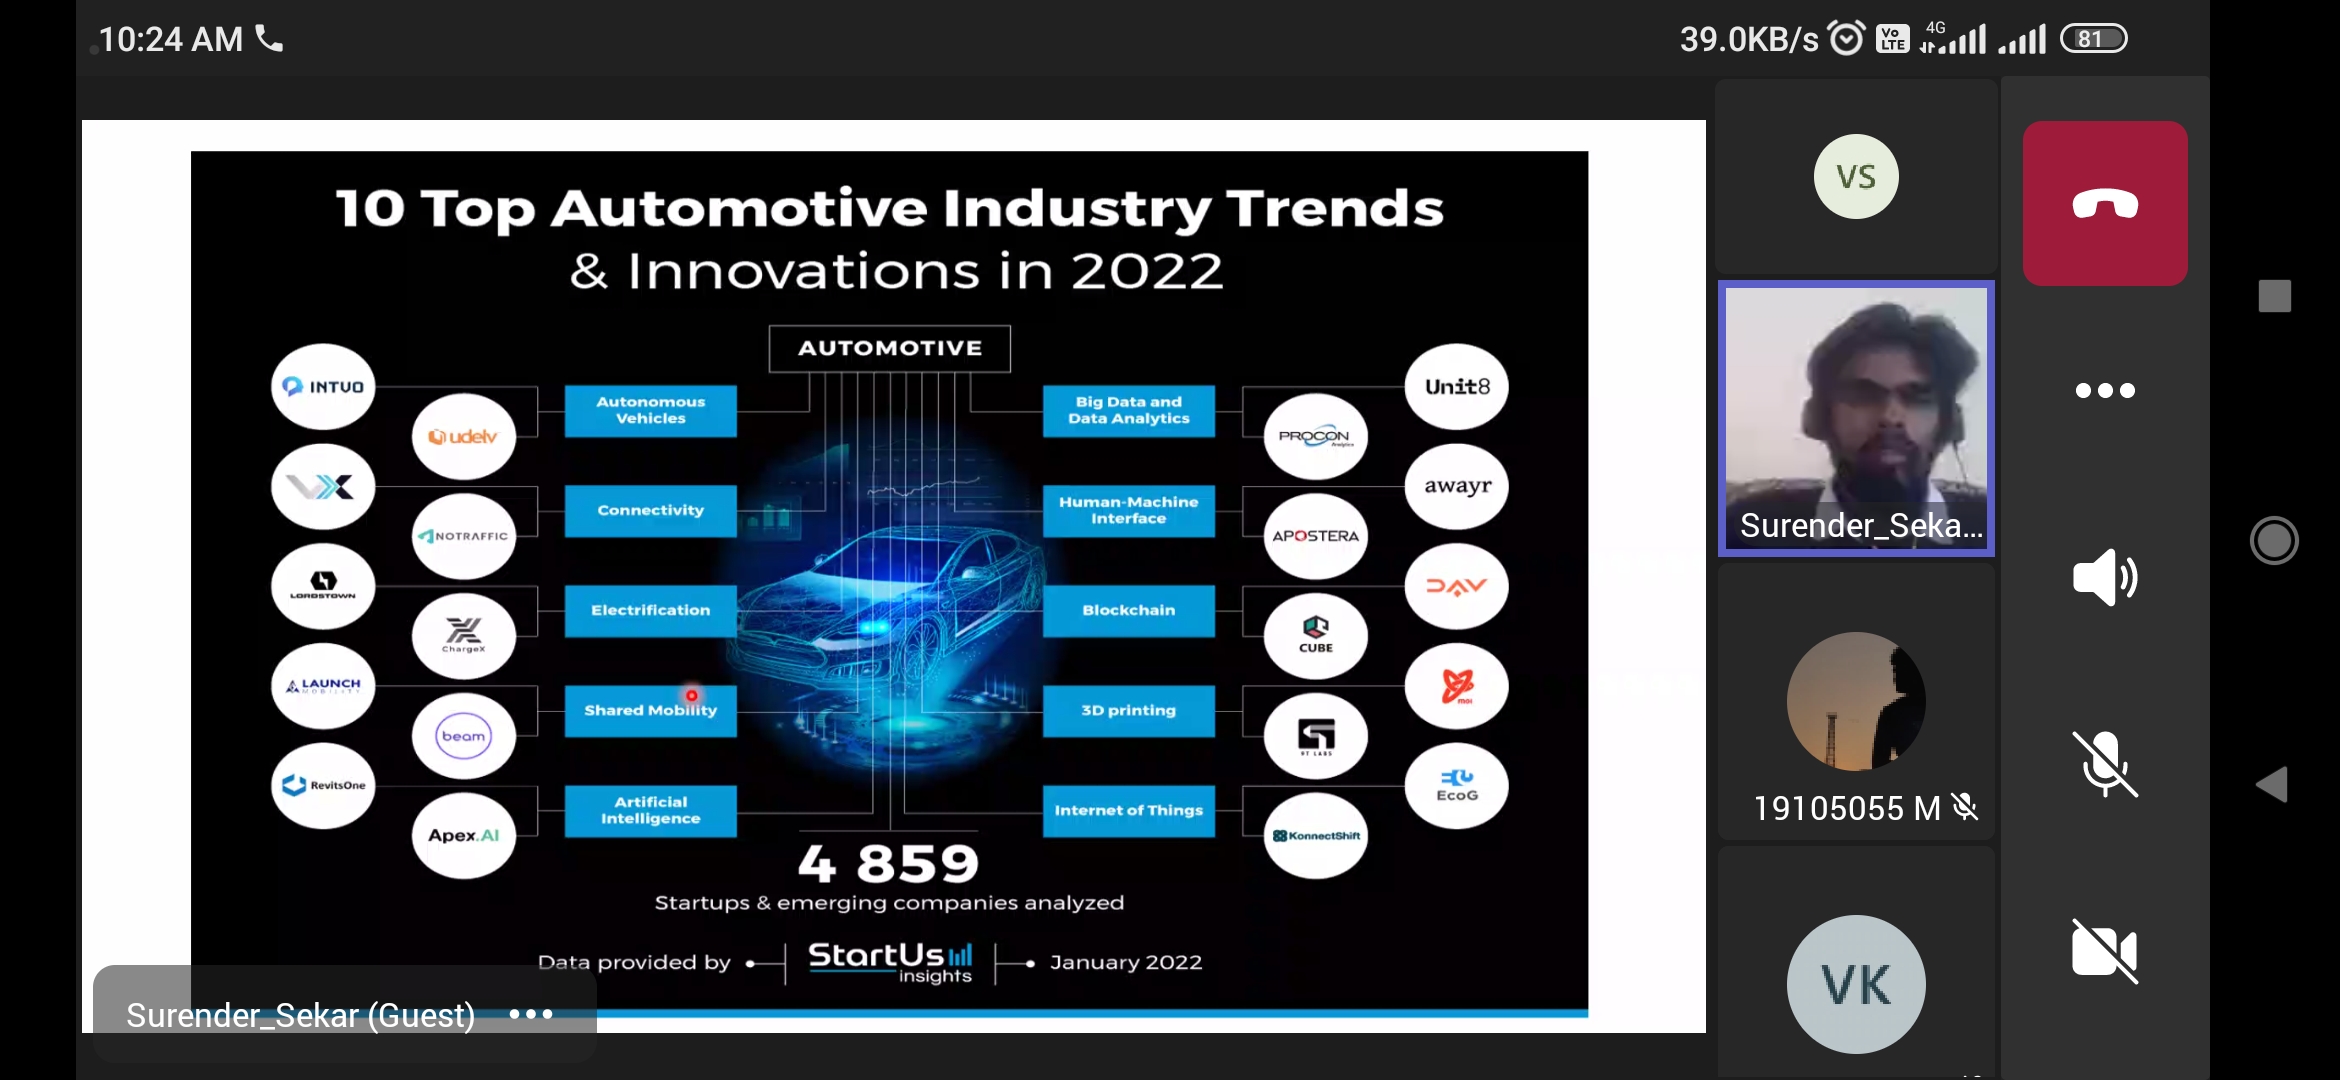
Task: Tap Surender_Sekar's video tile
Action: tap(1856, 418)
